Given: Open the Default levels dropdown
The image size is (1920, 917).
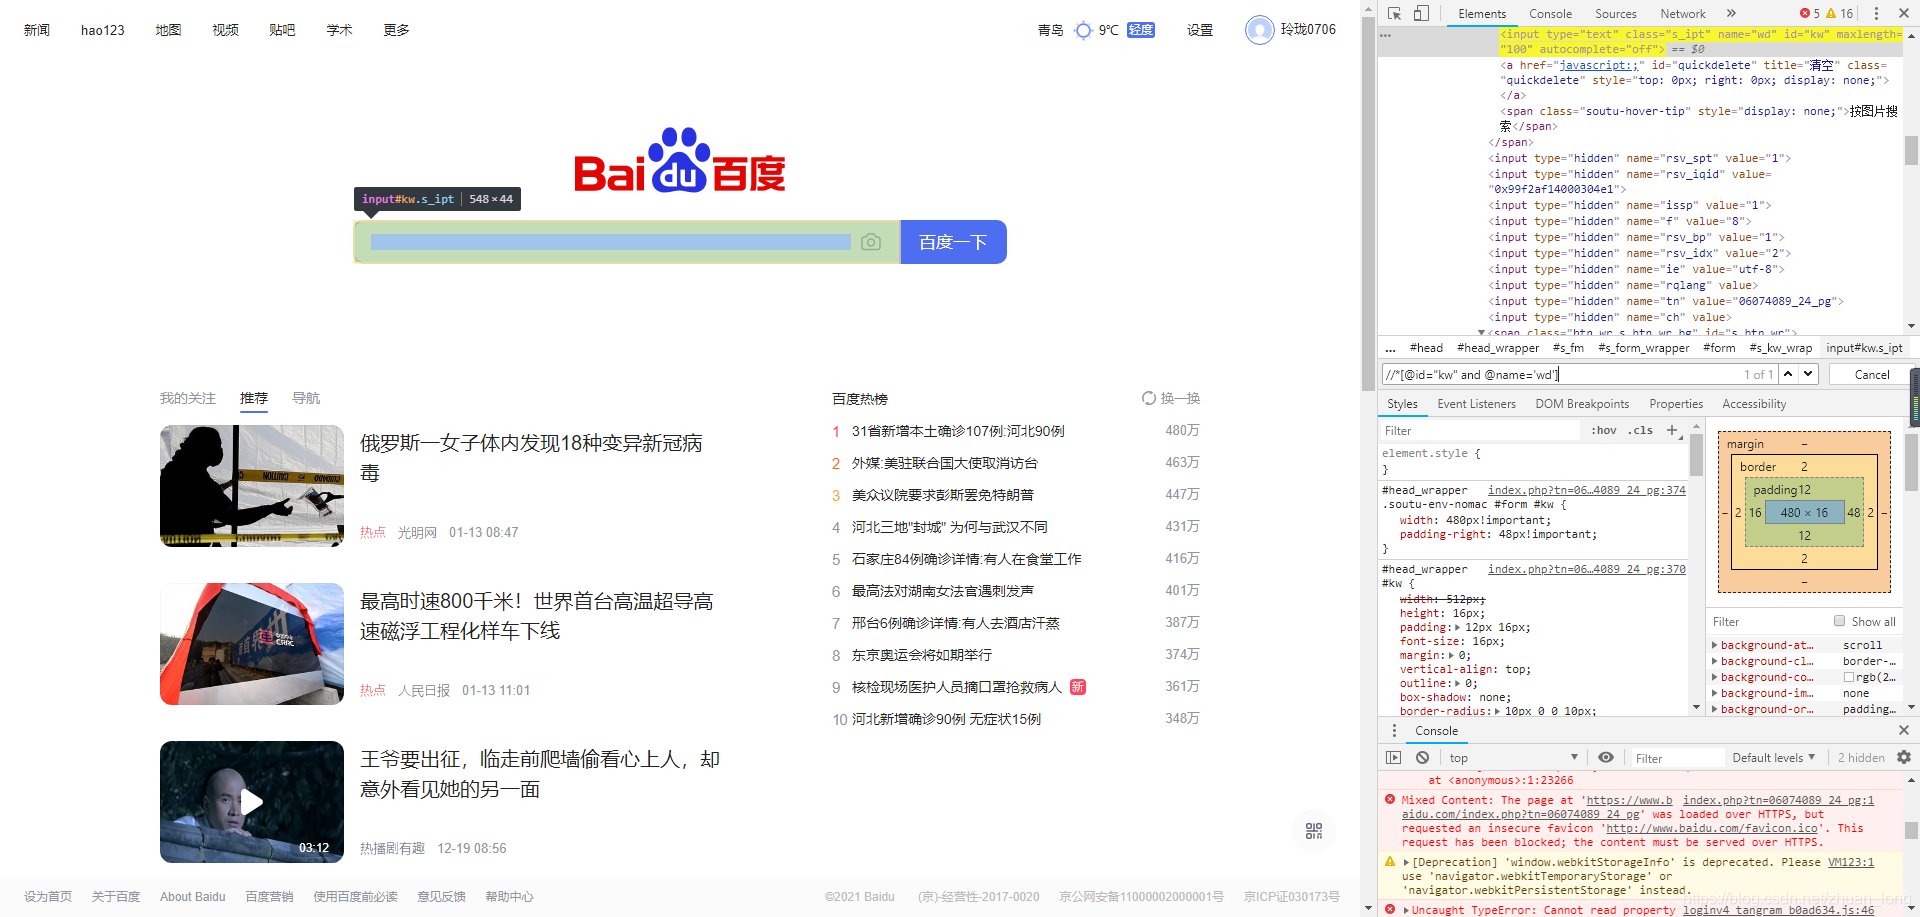Looking at the screenshot, I should pyautogui.click(x=1772, y=757).
